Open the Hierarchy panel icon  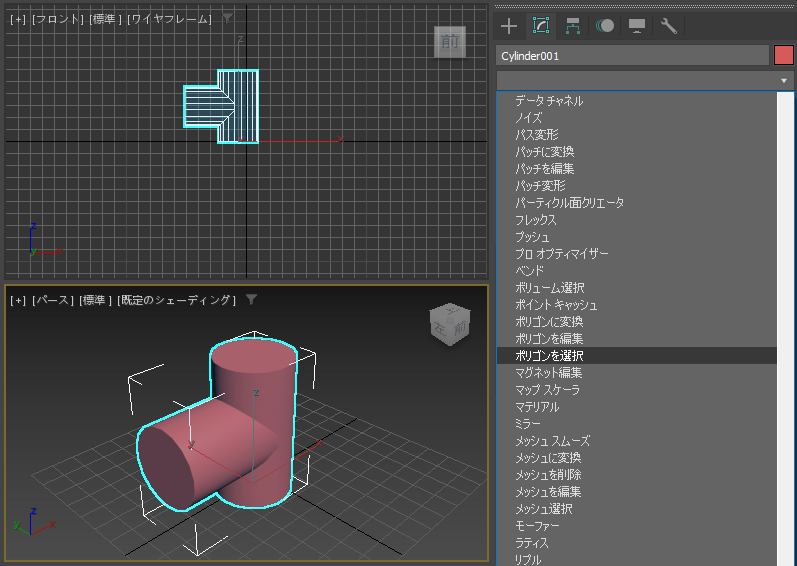[x=573, y=26]
